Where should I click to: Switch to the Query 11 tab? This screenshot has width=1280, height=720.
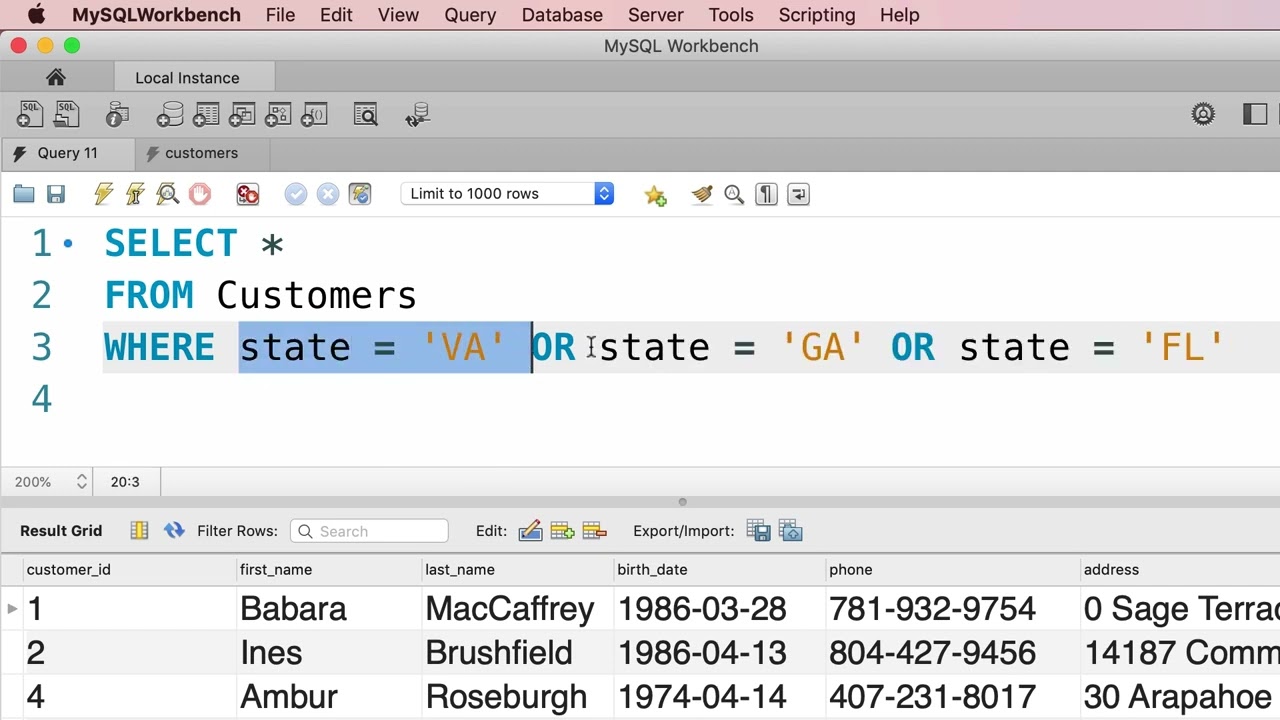tap(67, 153)
